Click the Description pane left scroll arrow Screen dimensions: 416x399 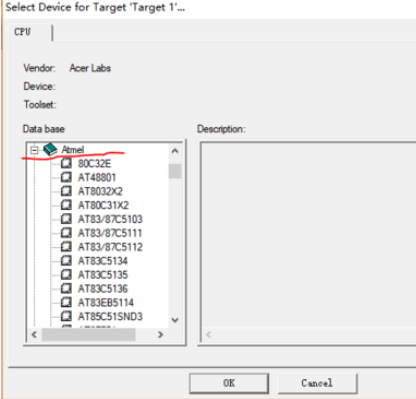[209, 334]
